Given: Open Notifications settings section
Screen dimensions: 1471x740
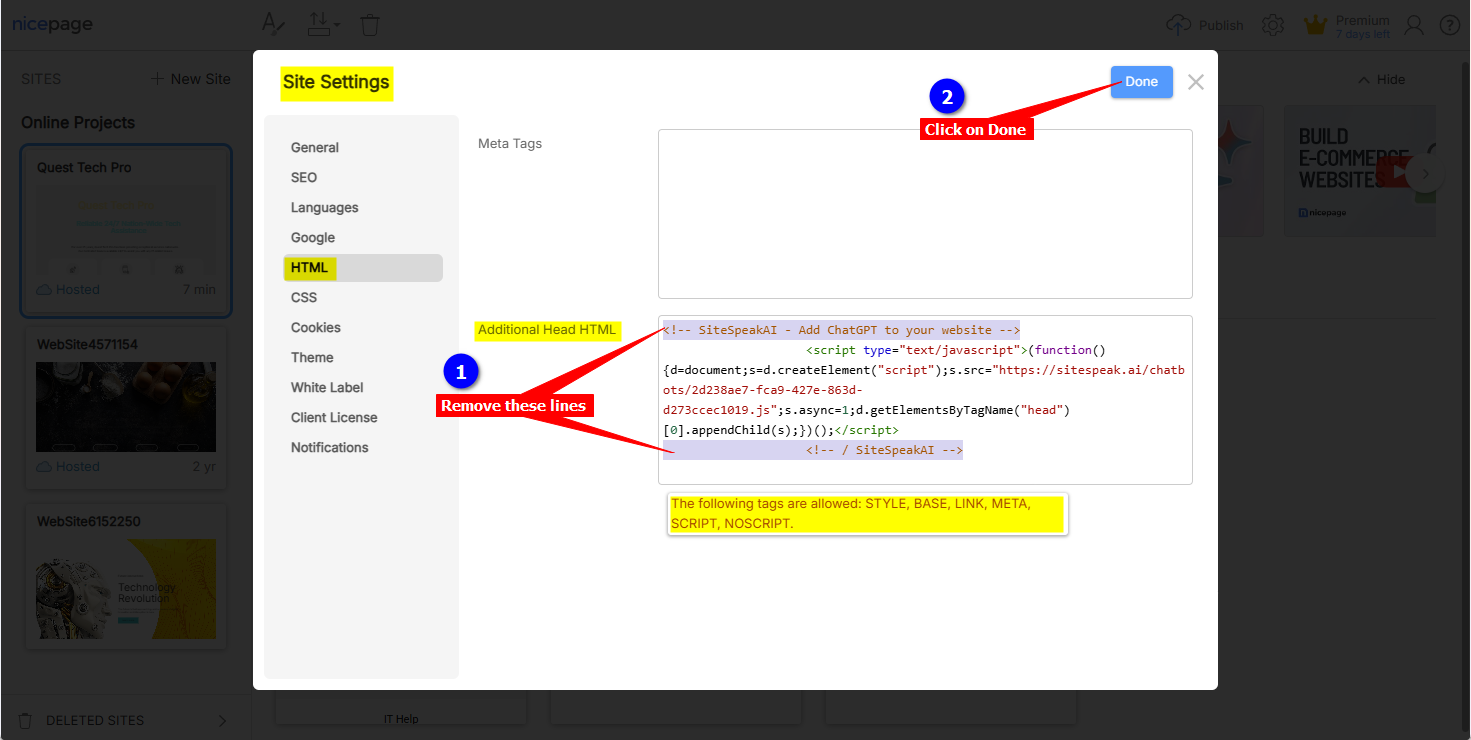Looking at the screenshot, I should pos(330,447).
